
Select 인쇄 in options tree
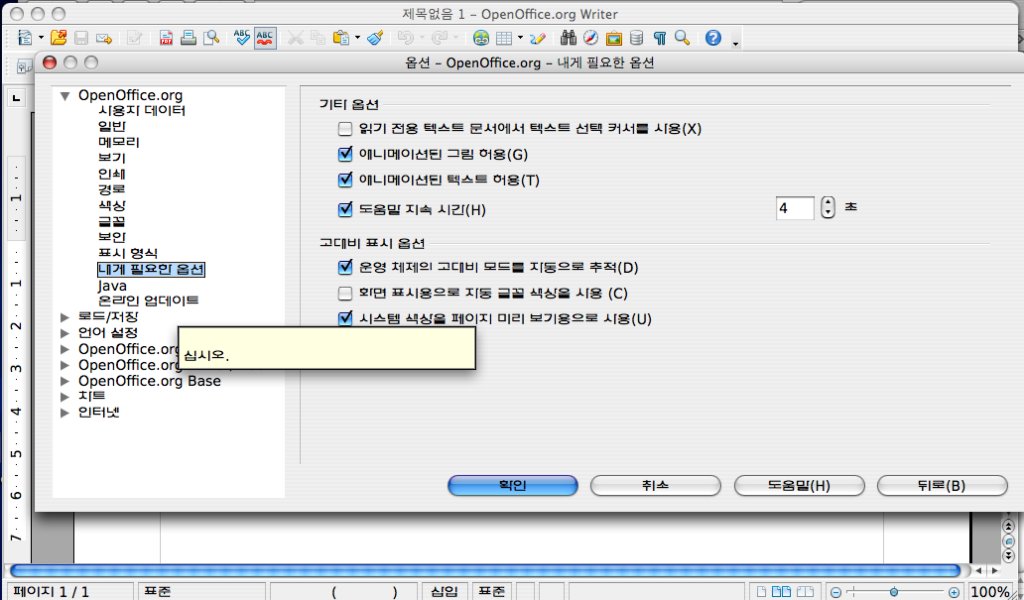pyautogui.click(x=112, y=174)
